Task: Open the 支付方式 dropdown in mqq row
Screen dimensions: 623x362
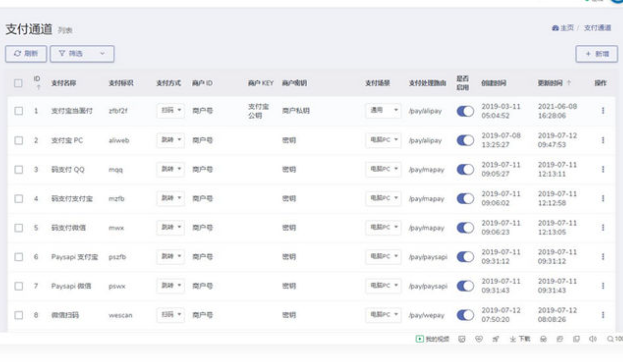Action: (171, 169)
